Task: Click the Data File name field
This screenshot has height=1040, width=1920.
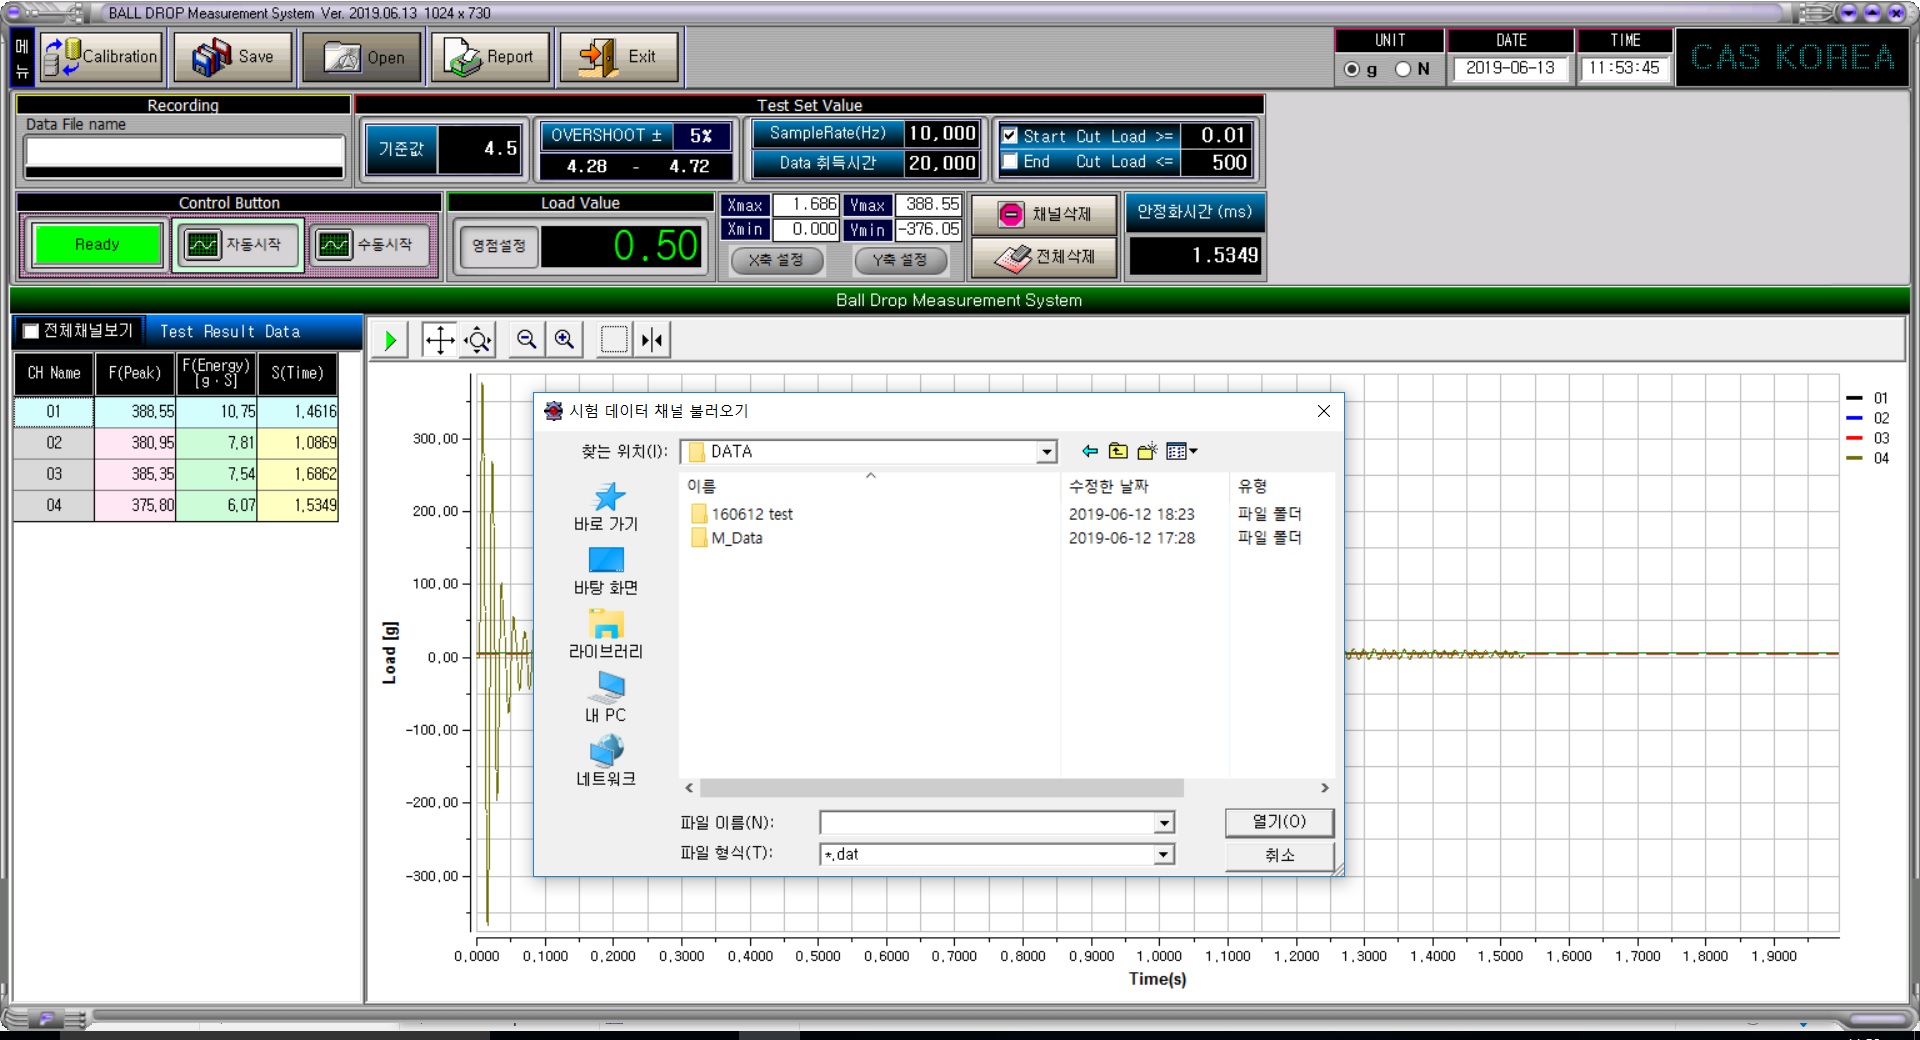Action: pyautogui.click(x=184, y=152)
